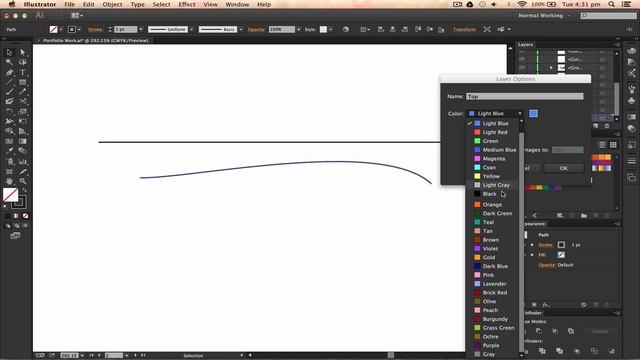Viewport: 640px width, 360px height.
Task: Open Creative Cloud Libraries dock icon
Action: pos(632,51)
